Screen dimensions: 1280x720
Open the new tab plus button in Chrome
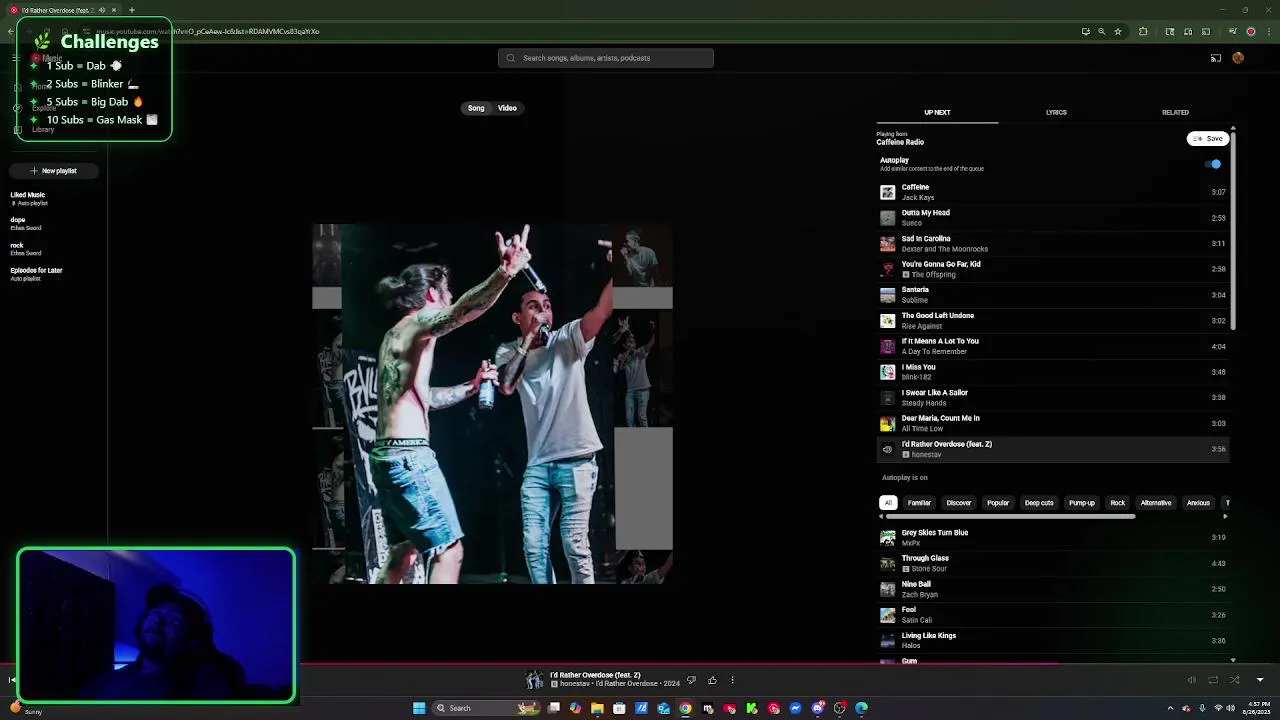click(x=131, y=10)
